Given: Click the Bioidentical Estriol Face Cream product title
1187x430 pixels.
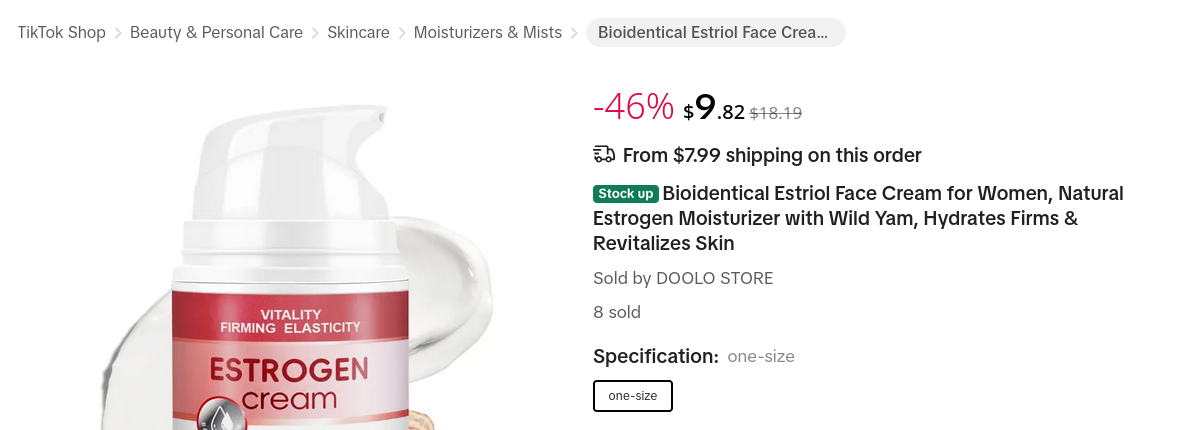Looking at the screenshot, I should 860,218.
